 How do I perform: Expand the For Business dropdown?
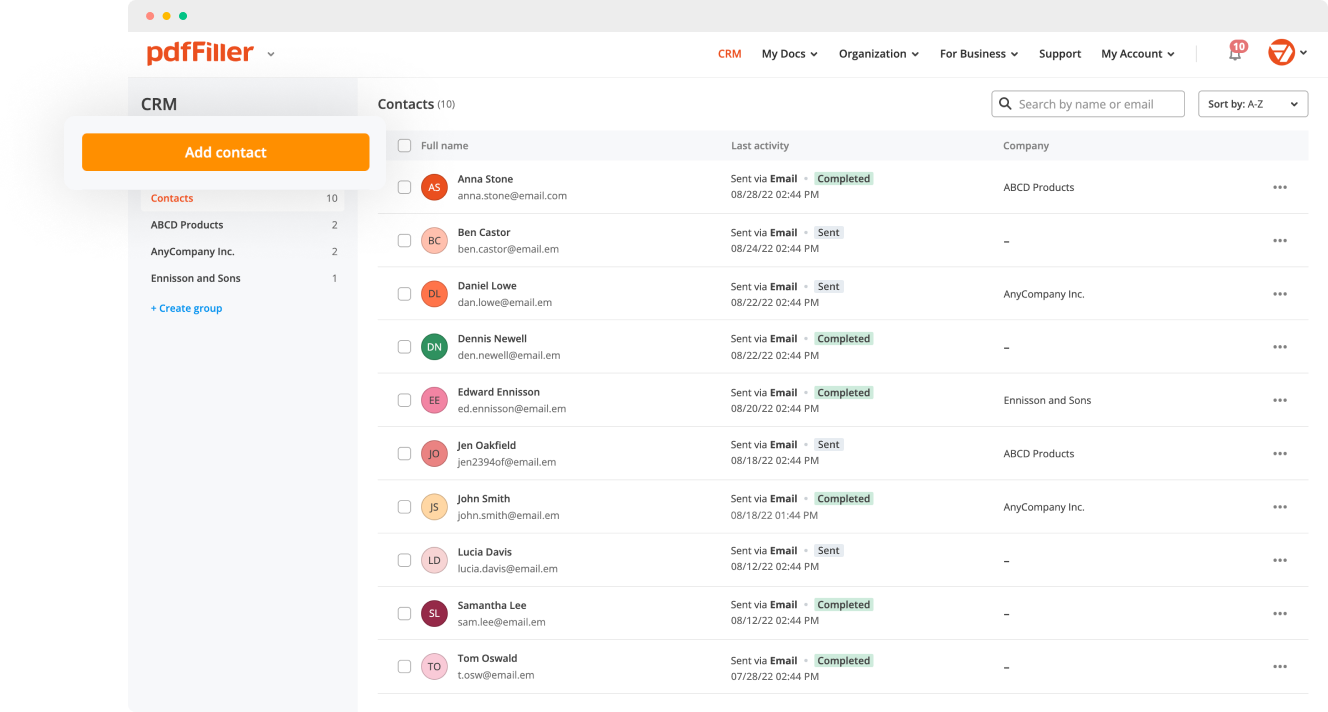click(978, 54)
